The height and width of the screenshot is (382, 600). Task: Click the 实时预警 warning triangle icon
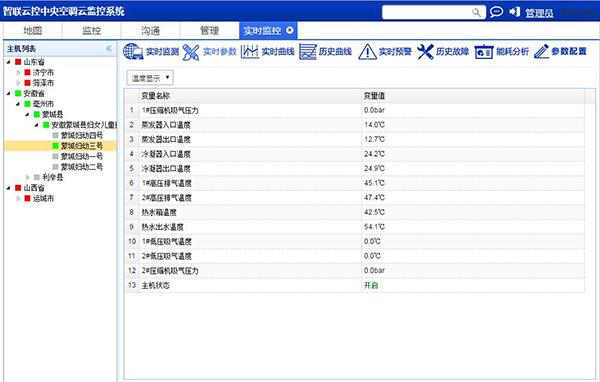(367, 52)
